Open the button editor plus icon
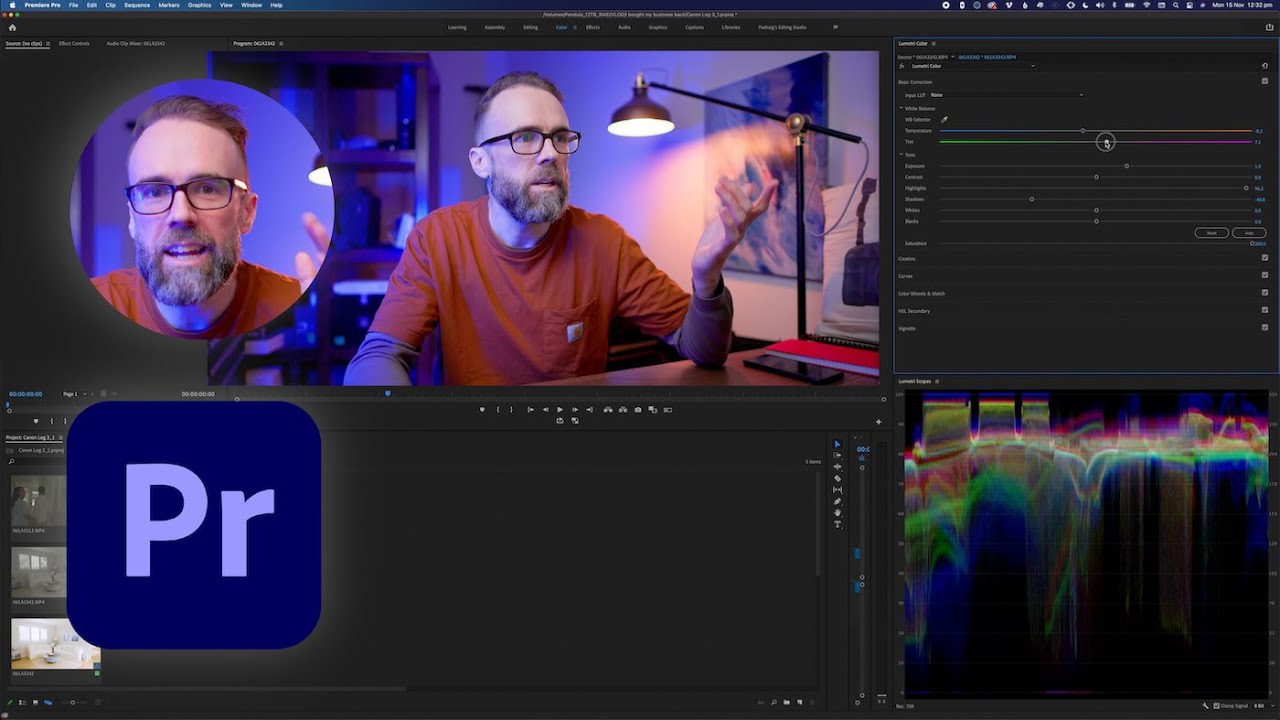This screenshot has height=720, width=1280. (x=879, y=421)
